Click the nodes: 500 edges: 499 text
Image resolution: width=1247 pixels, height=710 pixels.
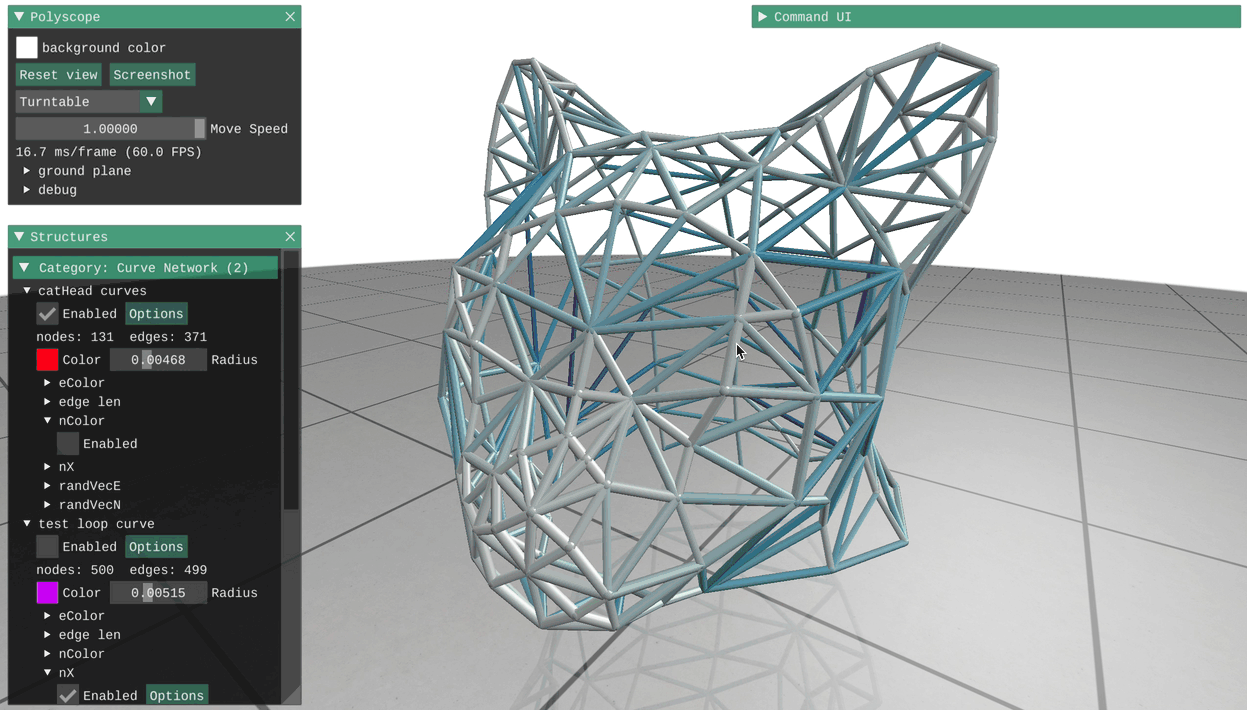(x=122, y=570)
